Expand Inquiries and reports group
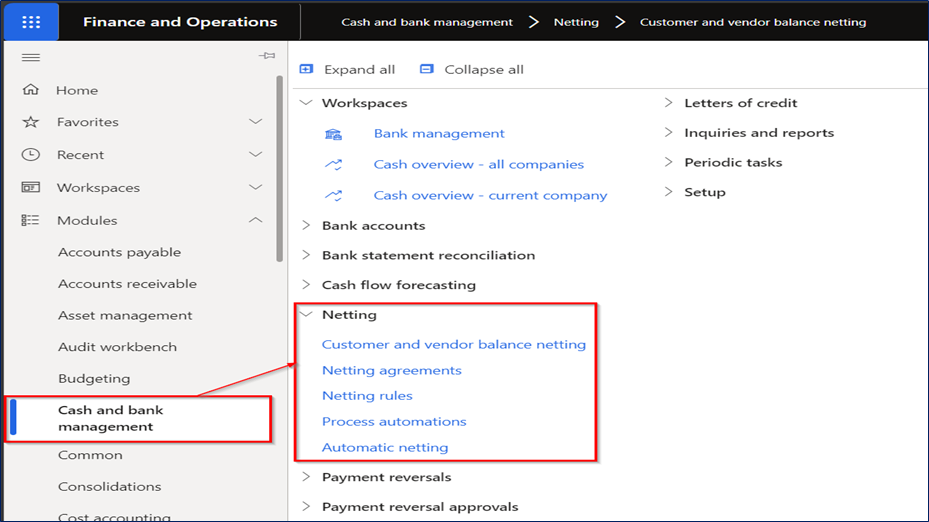 pos(669,132)
